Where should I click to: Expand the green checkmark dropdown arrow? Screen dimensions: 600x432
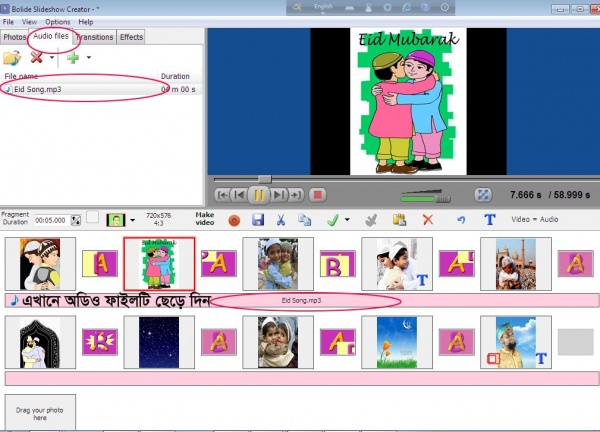(347, 220)
